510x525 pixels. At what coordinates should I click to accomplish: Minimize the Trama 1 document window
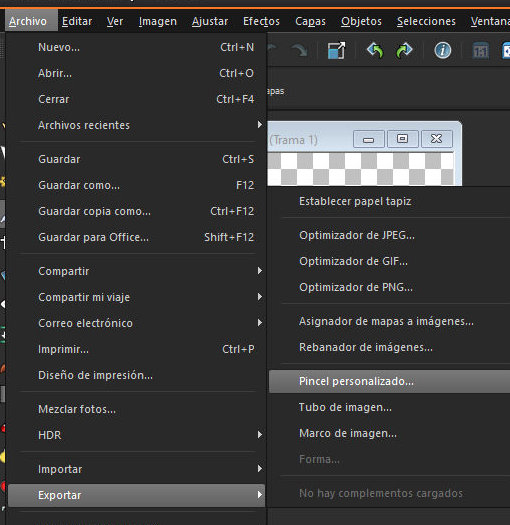pyautogui.click(x=368, y=139)
